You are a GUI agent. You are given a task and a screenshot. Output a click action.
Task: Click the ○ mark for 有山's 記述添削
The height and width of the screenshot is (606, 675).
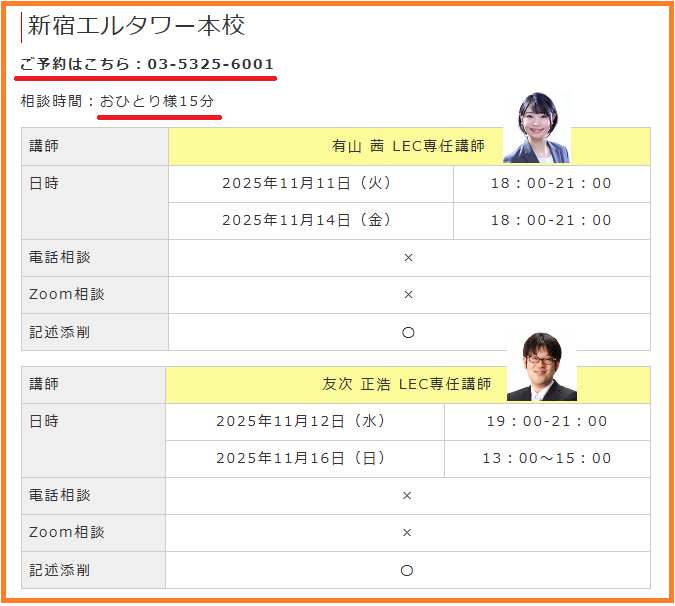(408, 333)
